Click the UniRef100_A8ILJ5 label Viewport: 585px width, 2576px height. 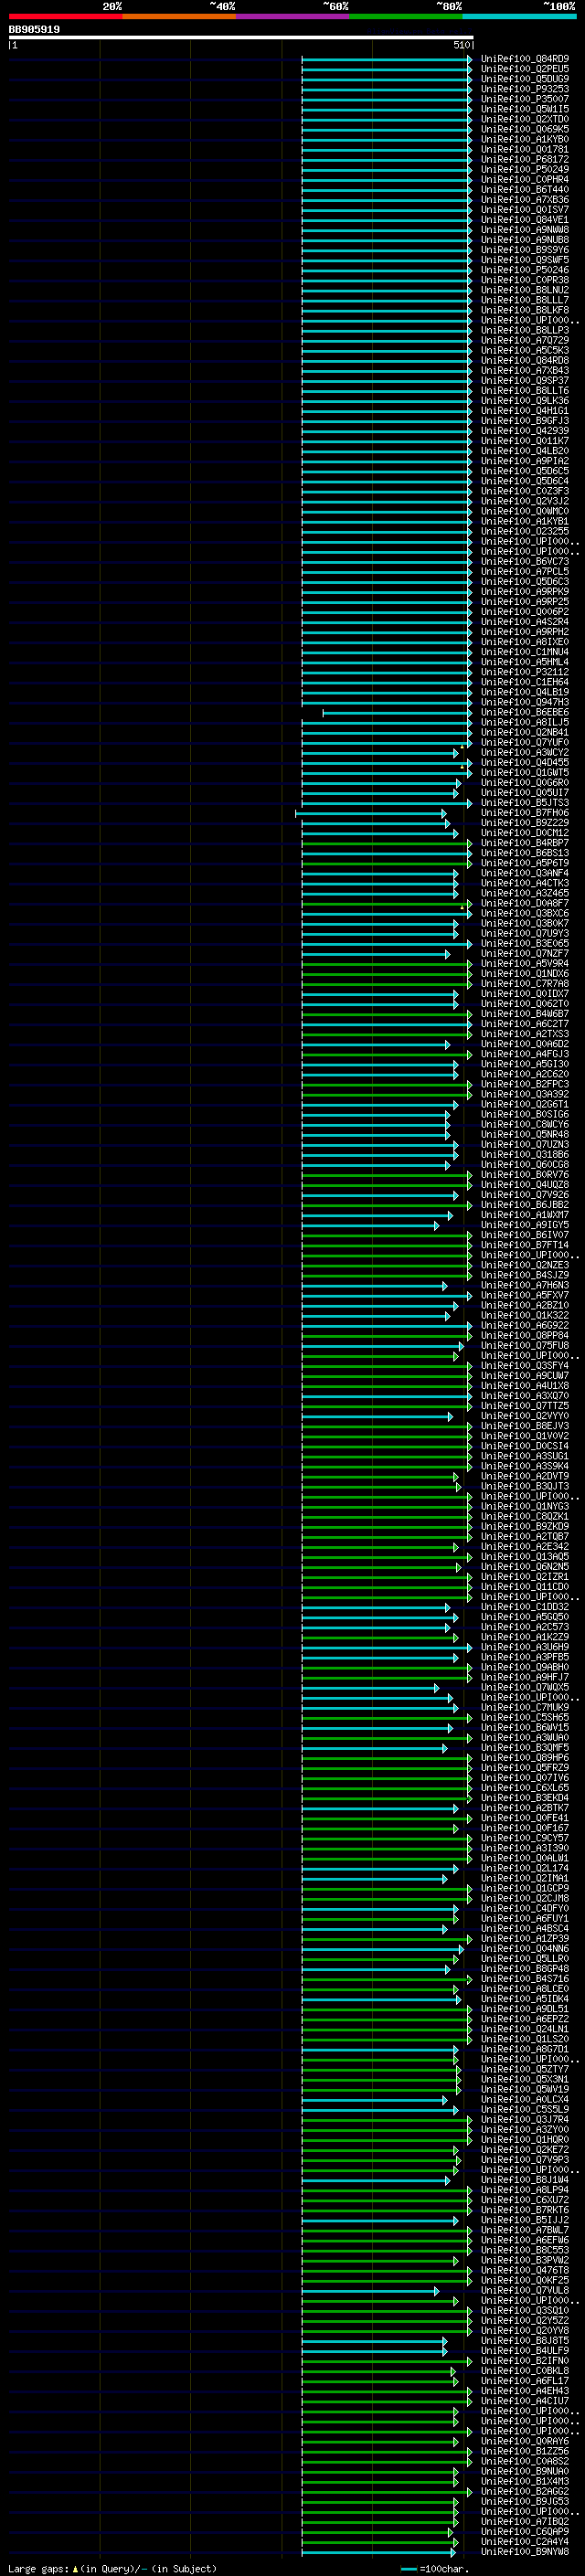pos(524,722)
